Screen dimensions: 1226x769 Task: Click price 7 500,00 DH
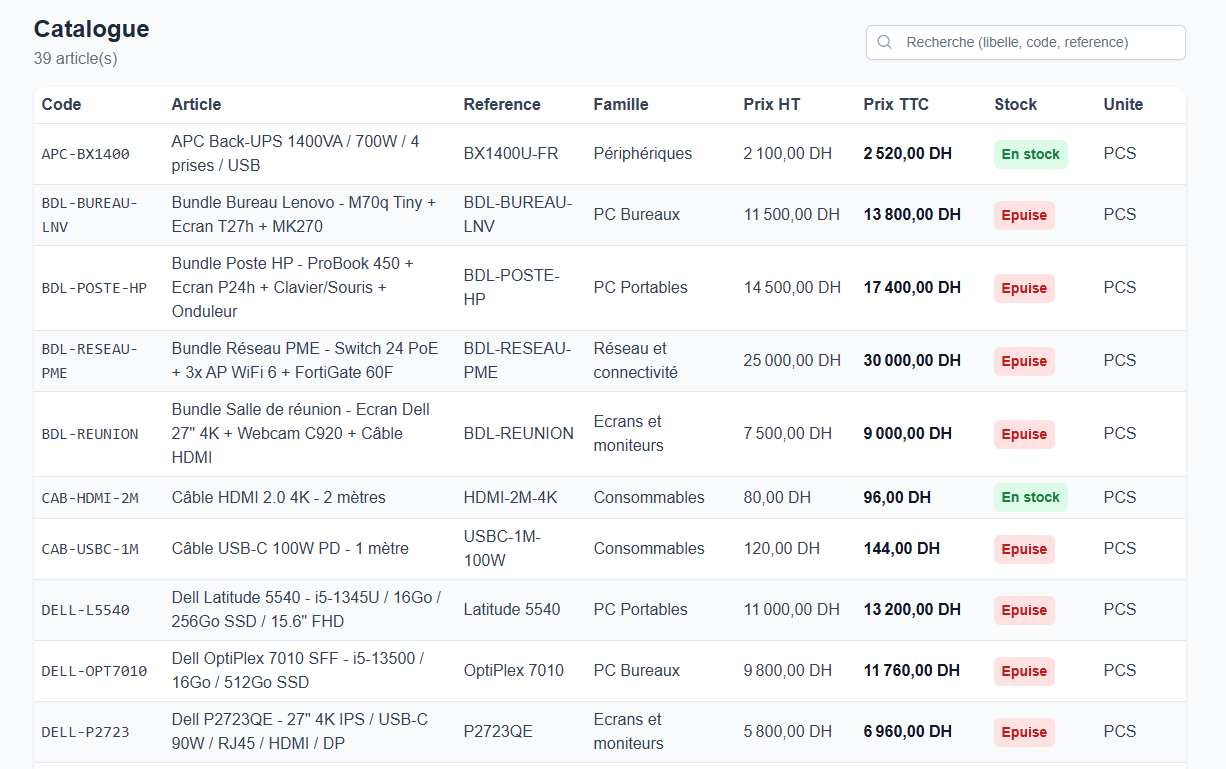pyautogui.click(x=788, y=433)
